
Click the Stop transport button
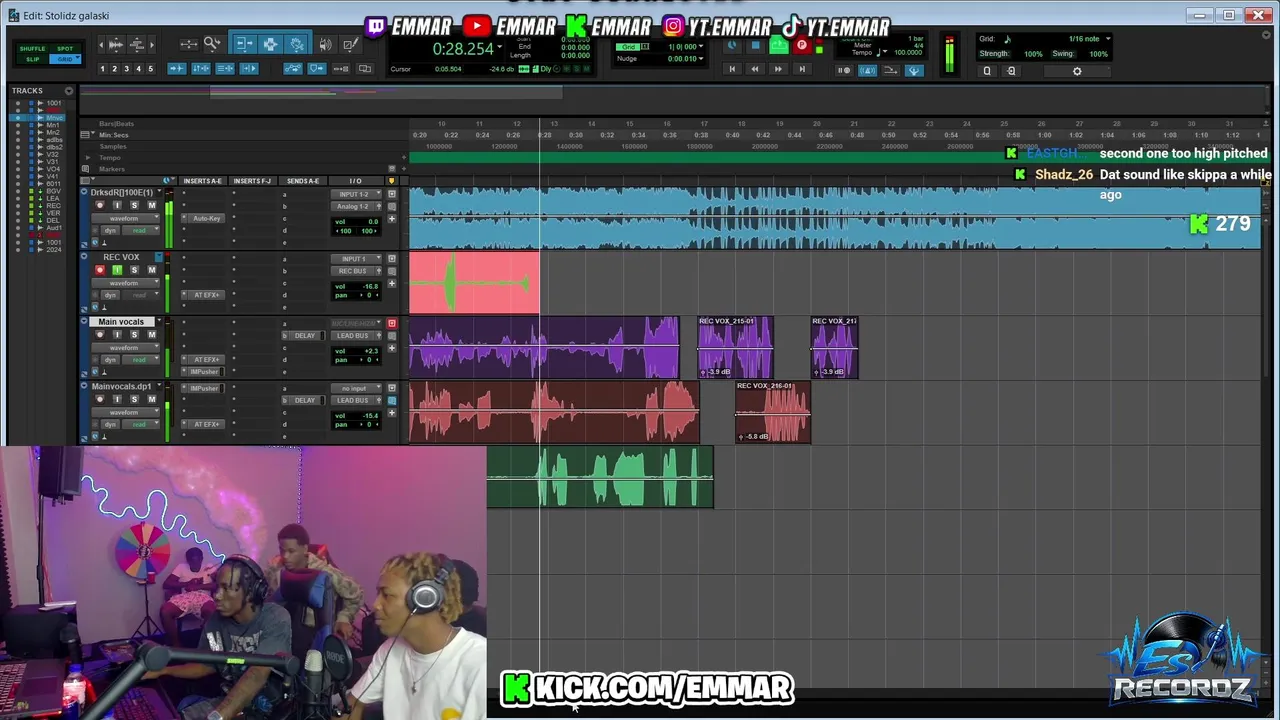coord(755,46)
